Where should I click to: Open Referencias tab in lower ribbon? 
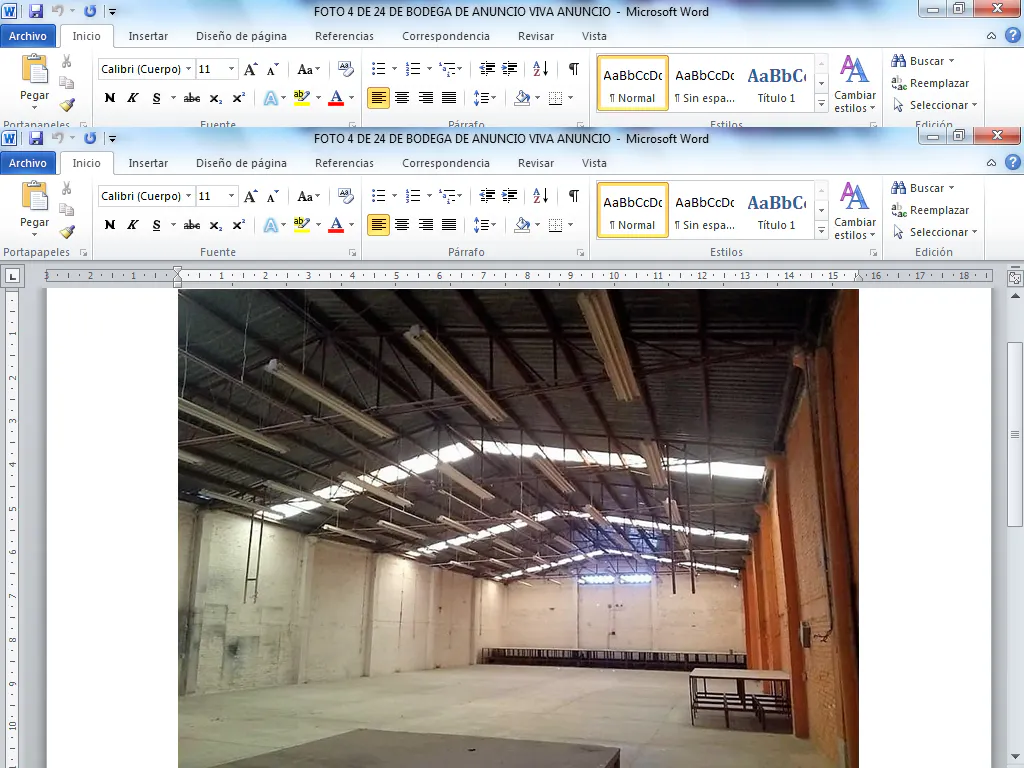coord(344,163)
